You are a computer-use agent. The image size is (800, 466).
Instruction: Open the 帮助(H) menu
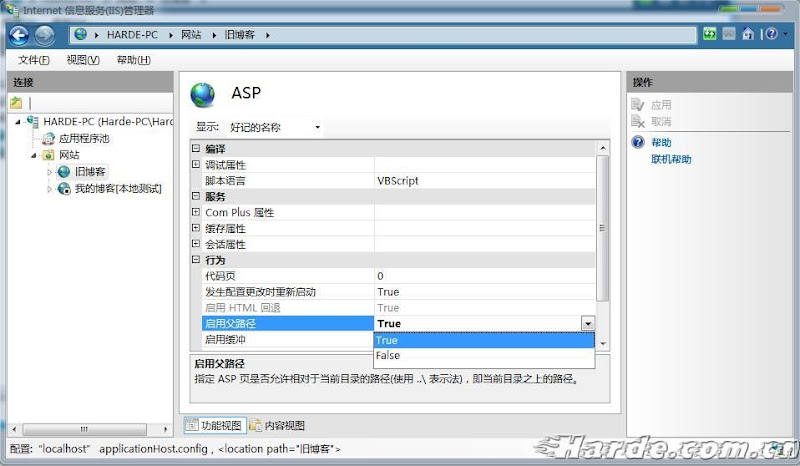134,60
